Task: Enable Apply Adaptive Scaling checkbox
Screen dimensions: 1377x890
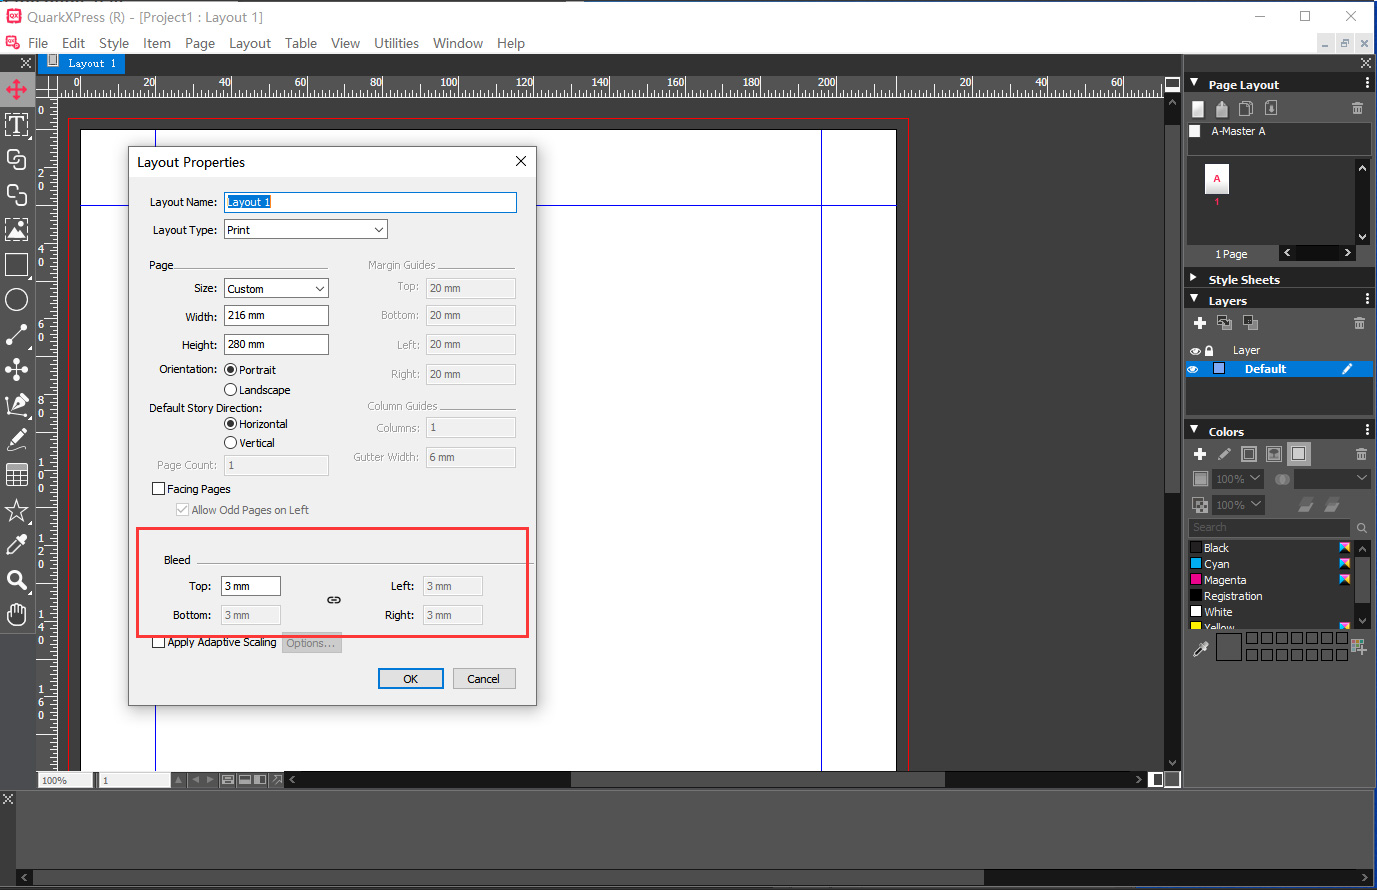Action: [158, 642]
